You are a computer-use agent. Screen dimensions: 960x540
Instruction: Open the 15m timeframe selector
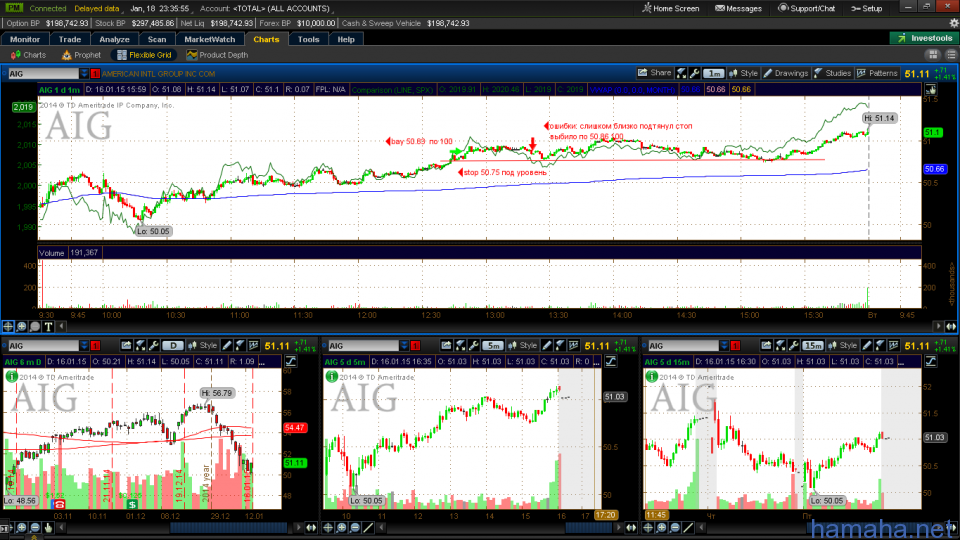pyautogui.click(x=813, y=346)
